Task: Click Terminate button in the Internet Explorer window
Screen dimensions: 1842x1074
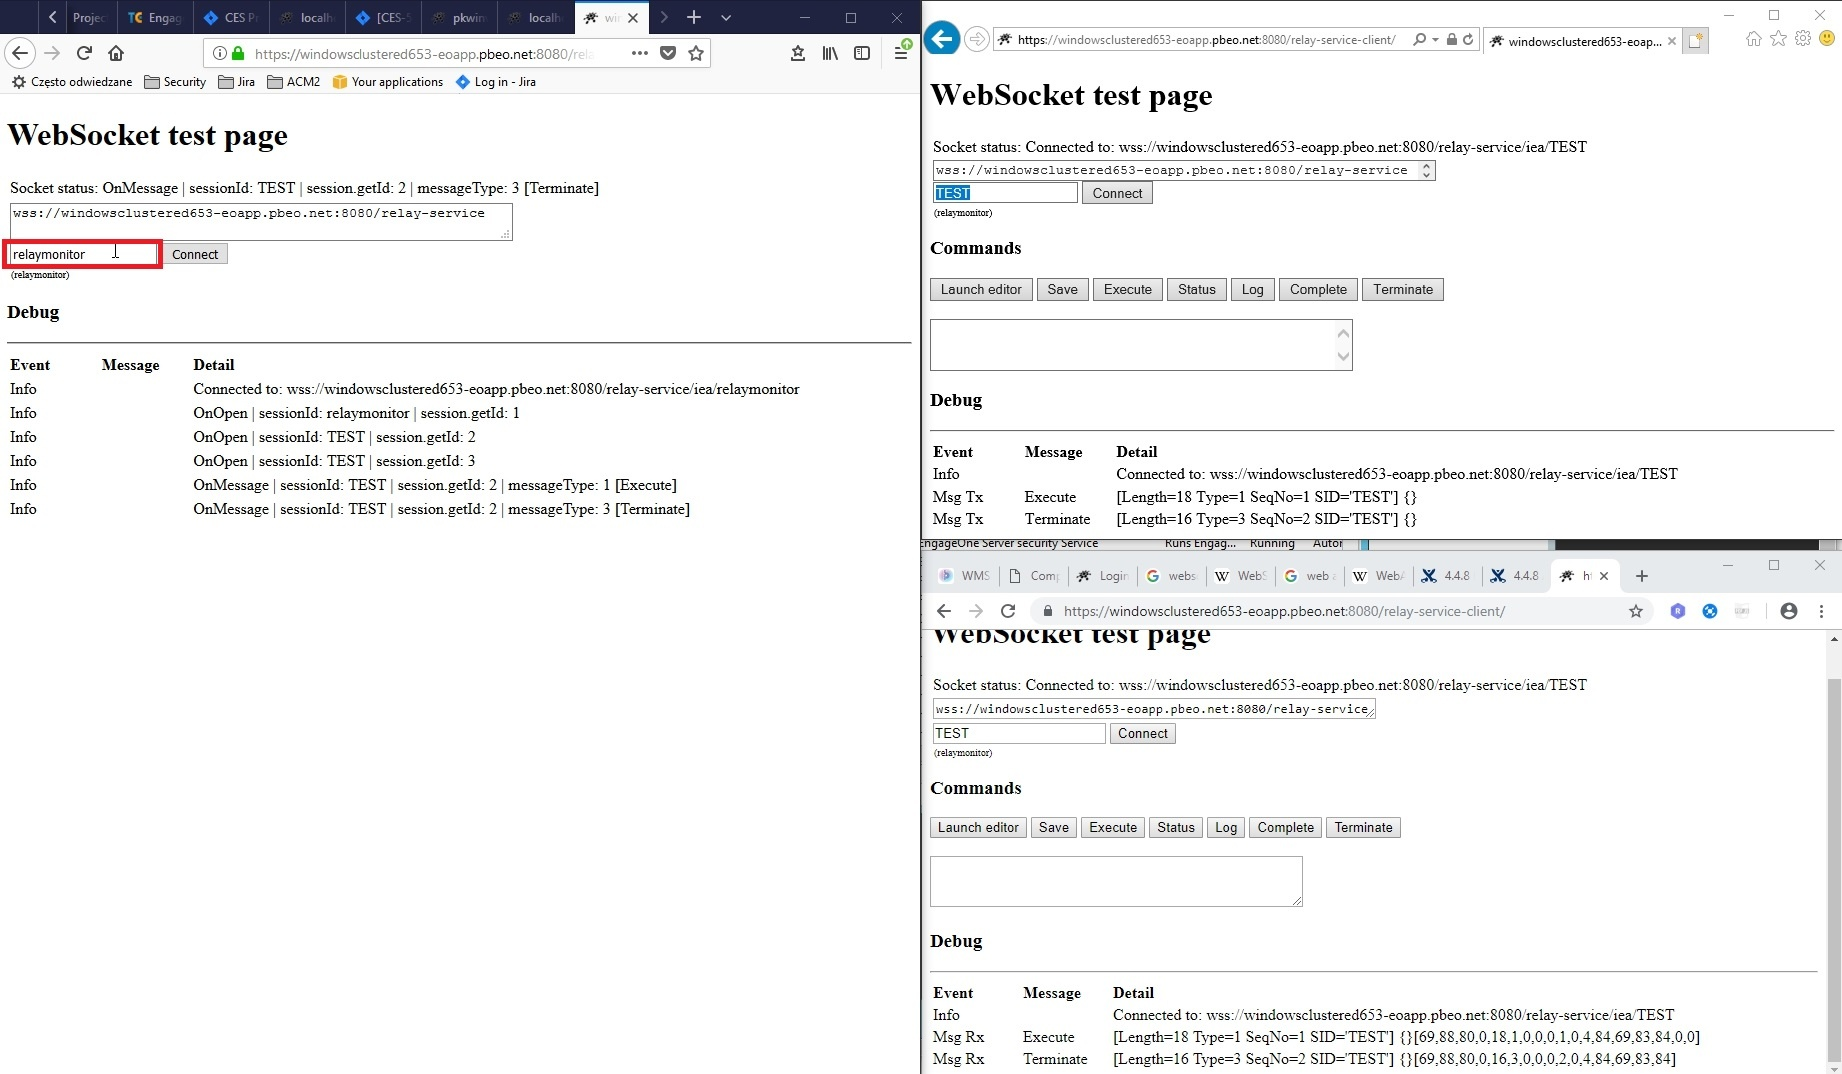Action: tap(1402, 290)
